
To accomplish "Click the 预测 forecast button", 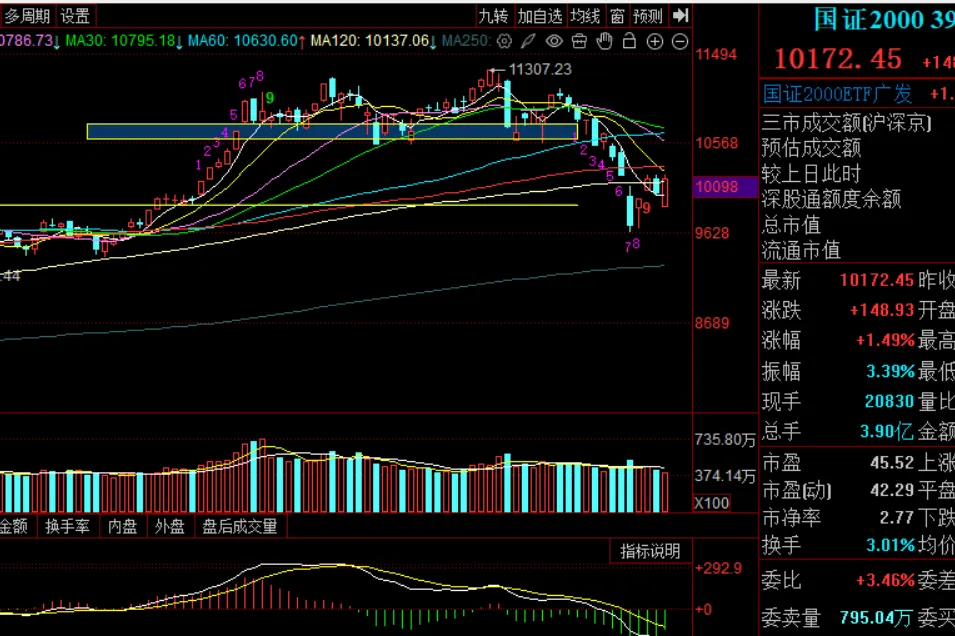I will click(x=647, y=16).
